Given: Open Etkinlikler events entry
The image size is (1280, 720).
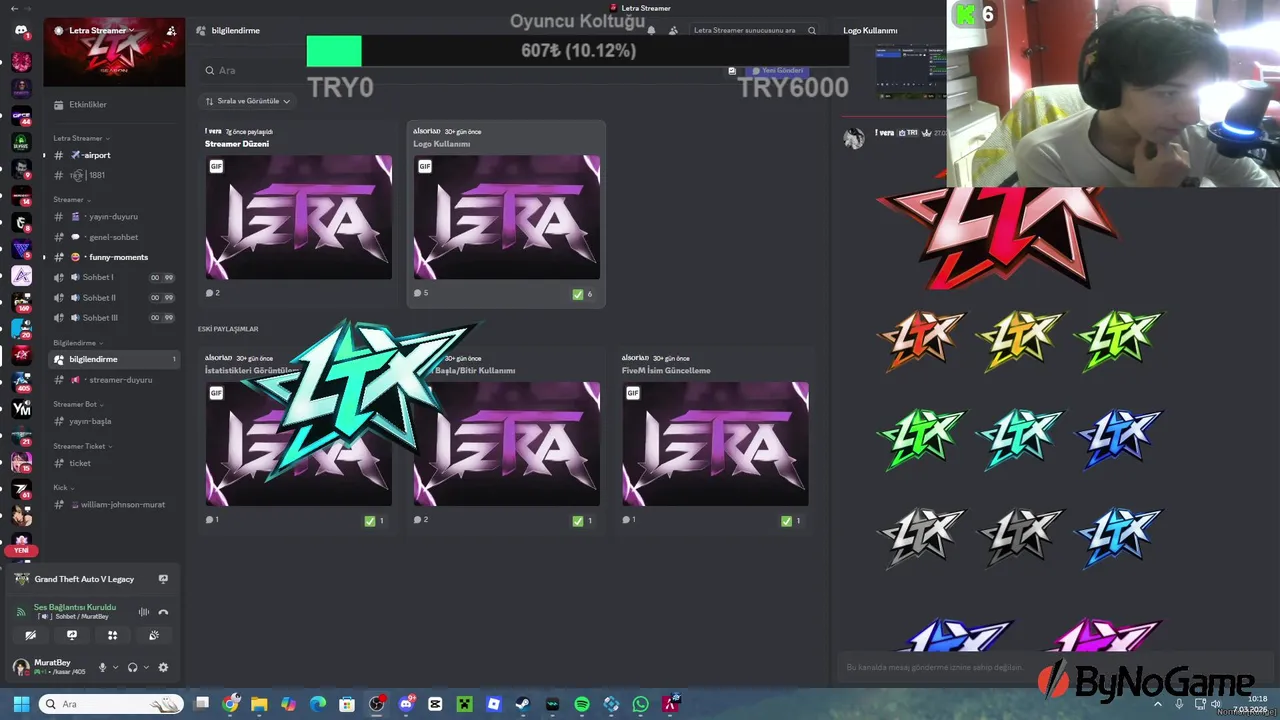Looking at the screenshot, I should 88,105.
